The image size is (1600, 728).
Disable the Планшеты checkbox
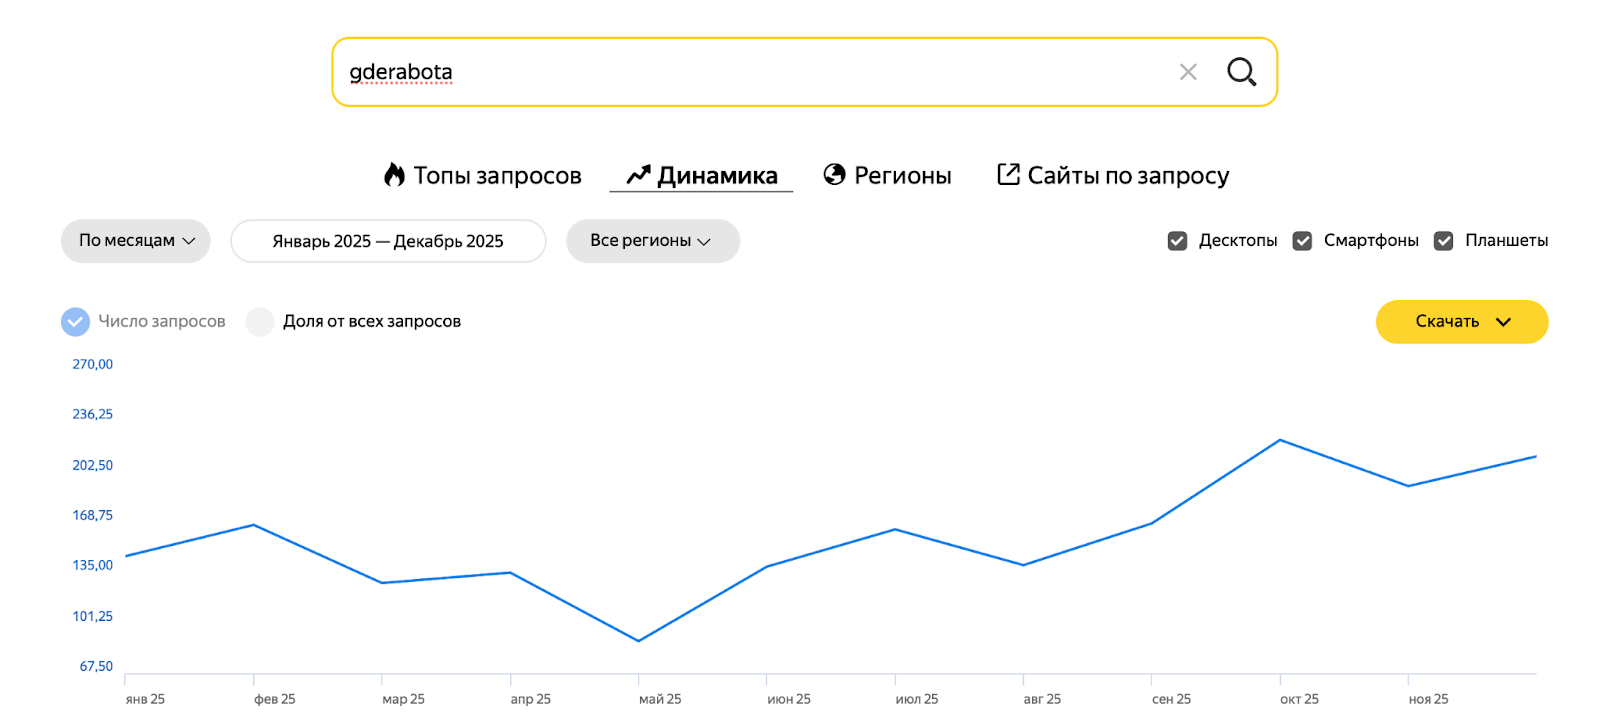1443,241
